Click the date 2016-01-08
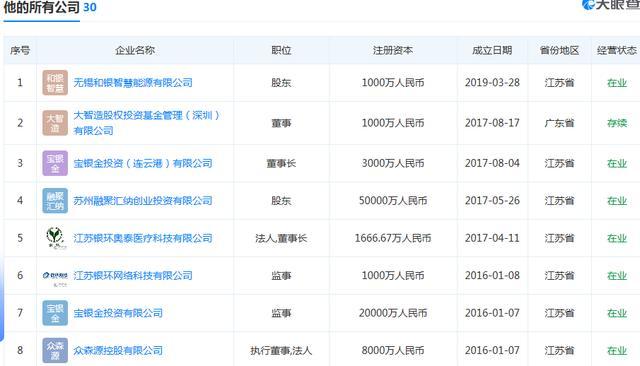 pyautogui.click(x=492, y=276)
